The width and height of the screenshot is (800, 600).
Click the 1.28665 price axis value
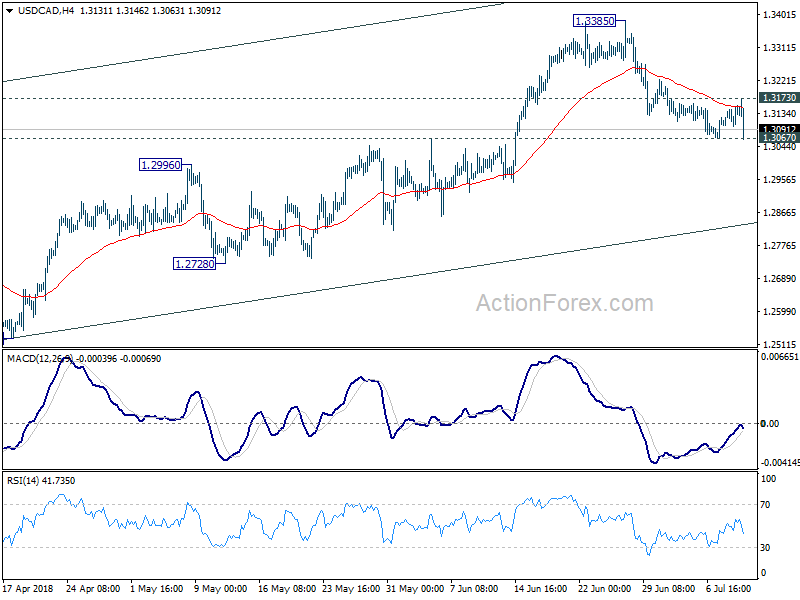779,213
